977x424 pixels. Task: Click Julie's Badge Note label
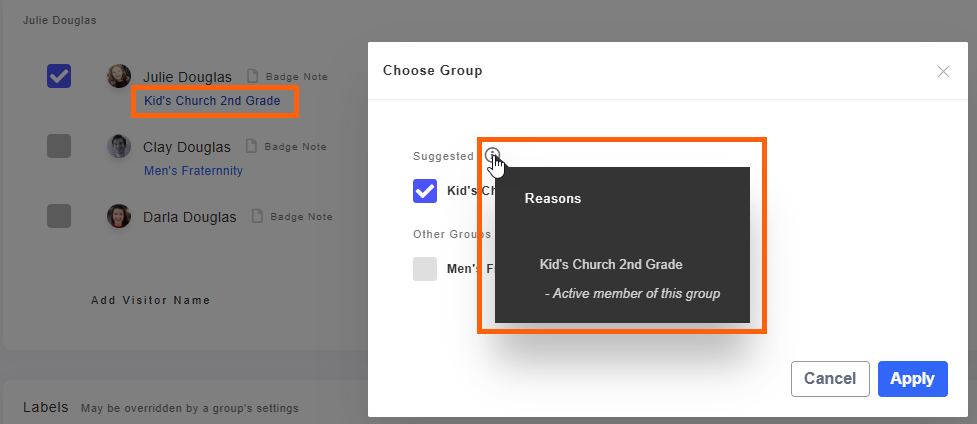click(x=296, y=77)
